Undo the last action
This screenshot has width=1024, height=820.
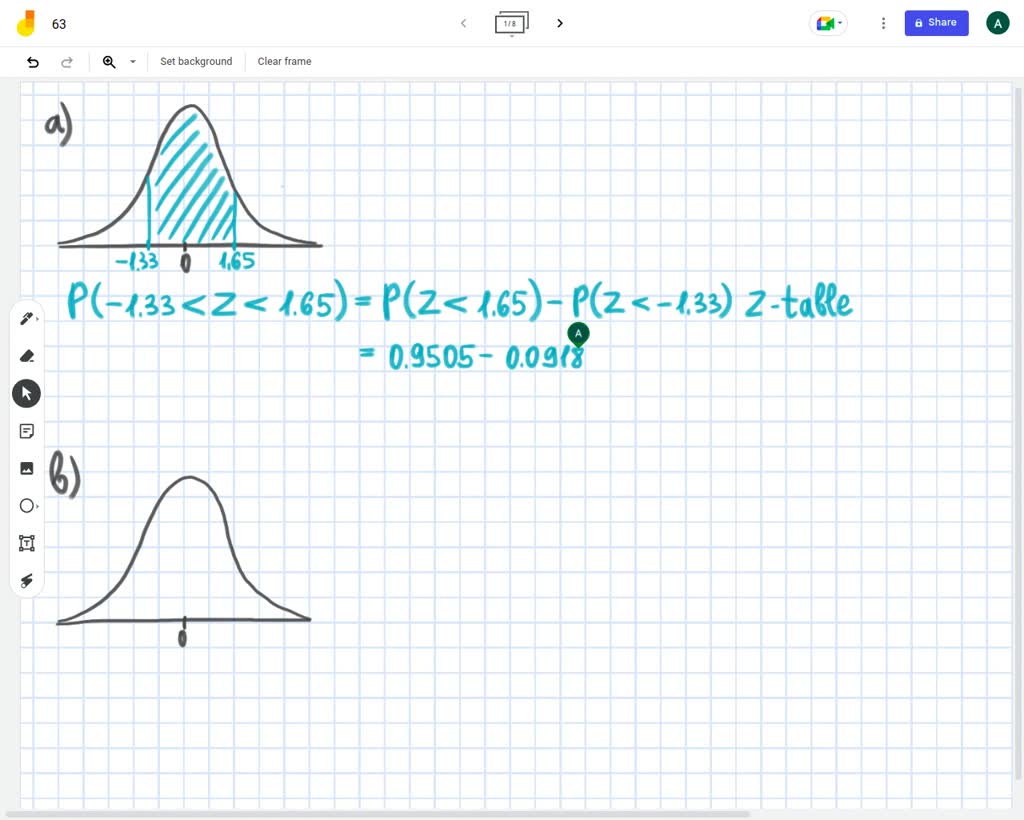pyautogui.click(x=33, y=62)
